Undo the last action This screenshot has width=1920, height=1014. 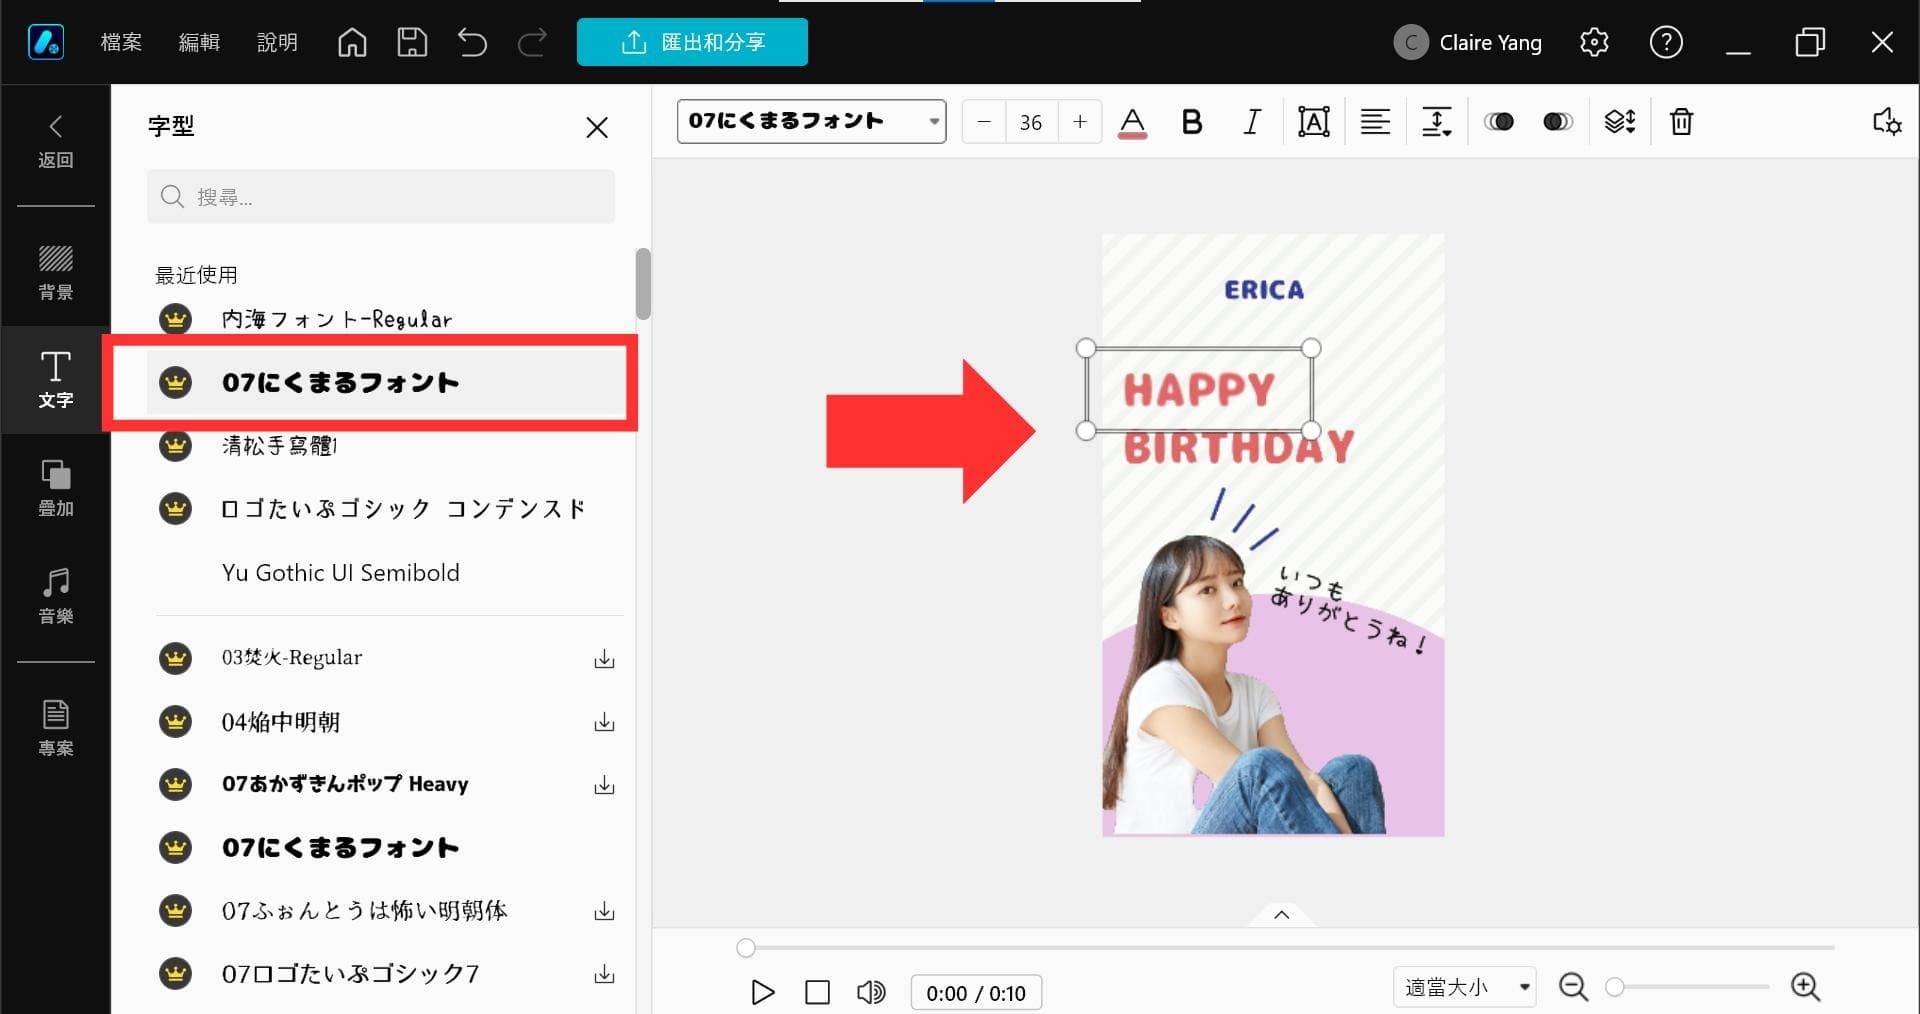point(472,42)
